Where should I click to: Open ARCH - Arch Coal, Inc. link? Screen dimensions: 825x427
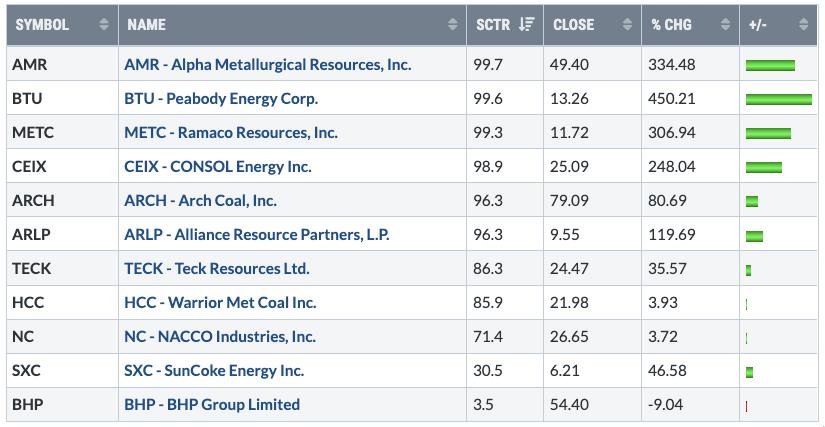200,201
